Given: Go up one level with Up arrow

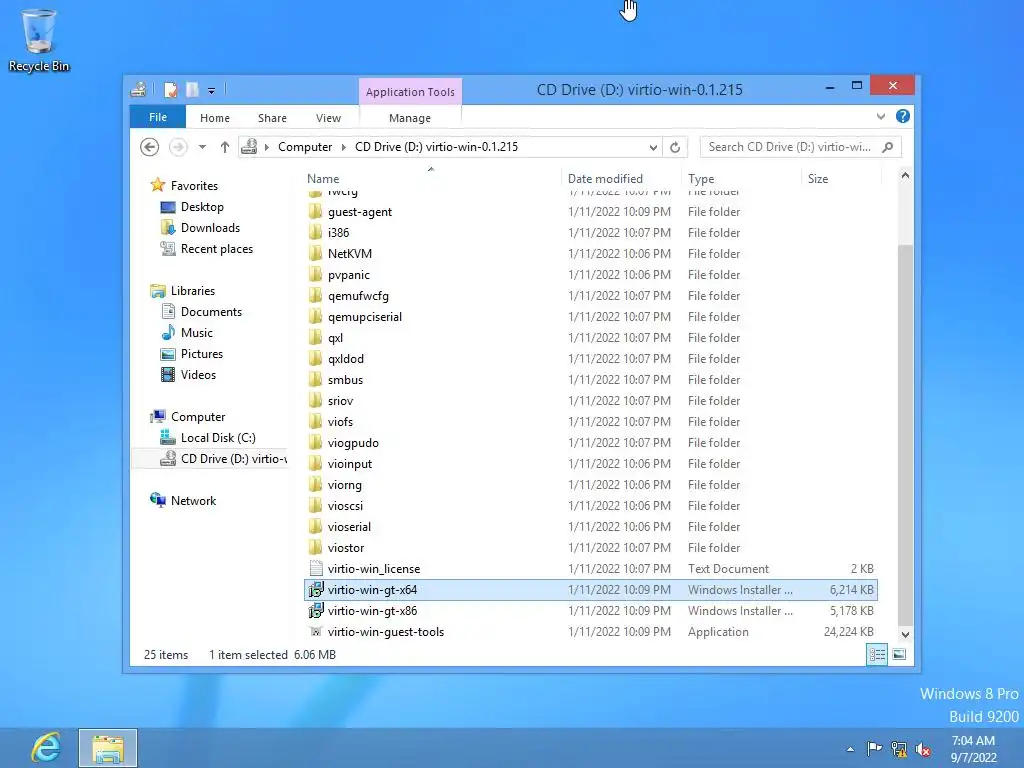Looking at the screenshot, I should coord(225,147).
